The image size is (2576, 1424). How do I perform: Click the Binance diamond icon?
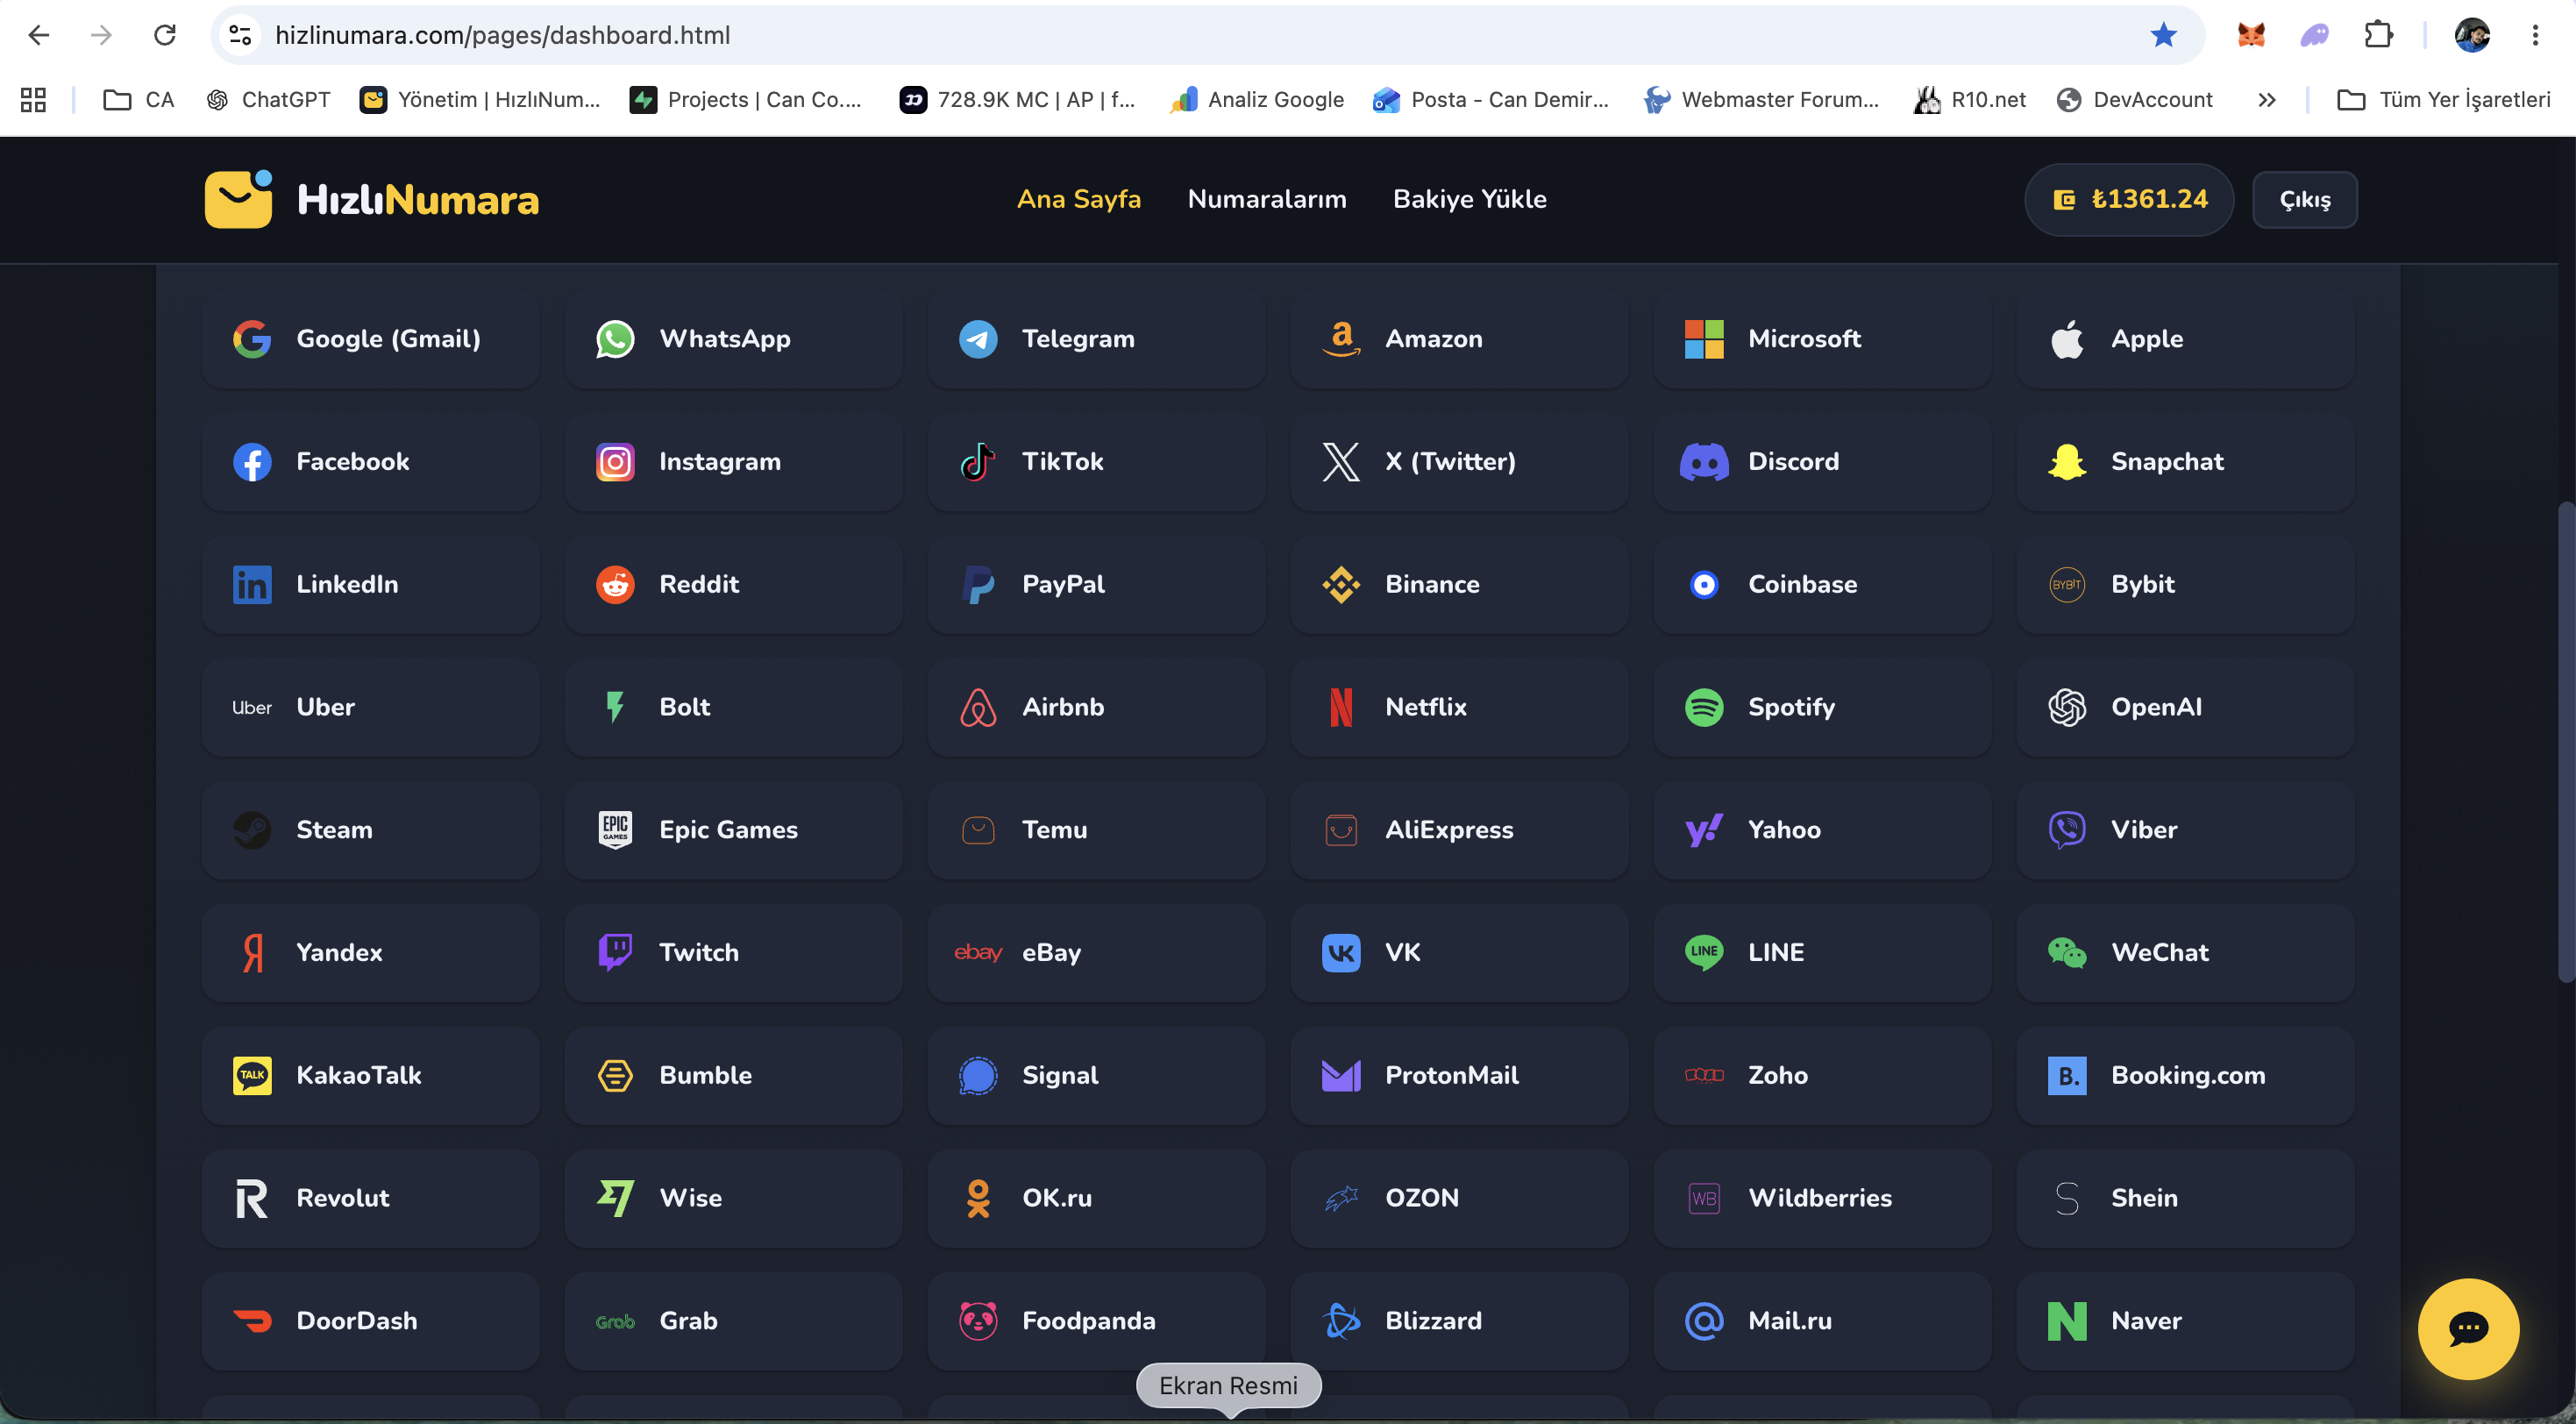(x=1341, y=585)
